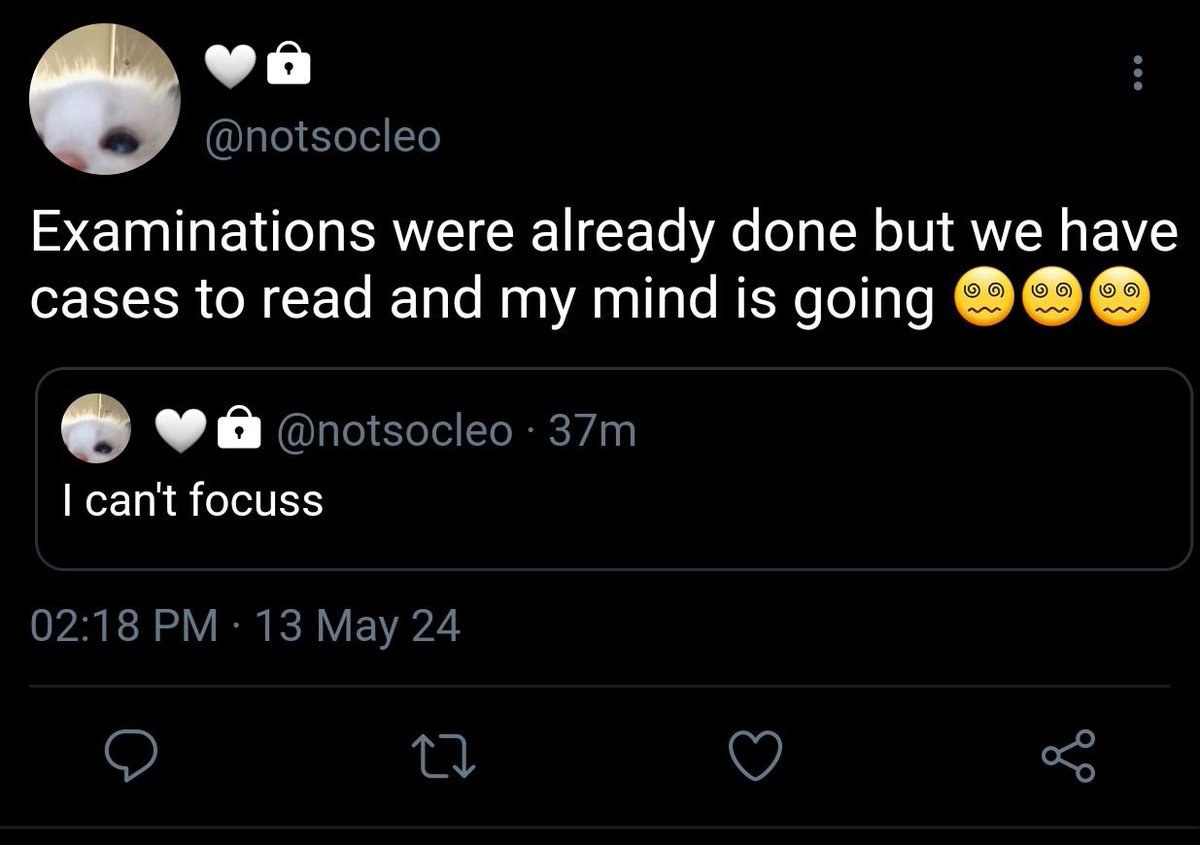Open the quoted tweet "I can't focuss"

(613, 469)
